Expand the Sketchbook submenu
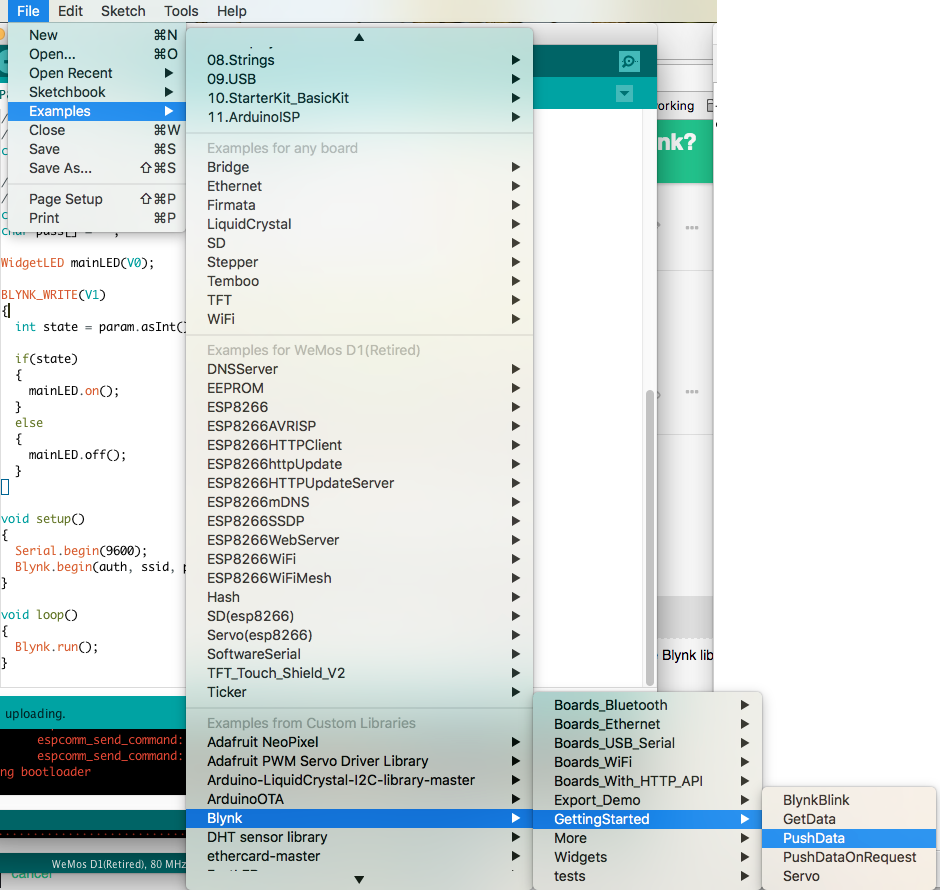The height and width of the screenshot is (890, 940). [97, 92]
